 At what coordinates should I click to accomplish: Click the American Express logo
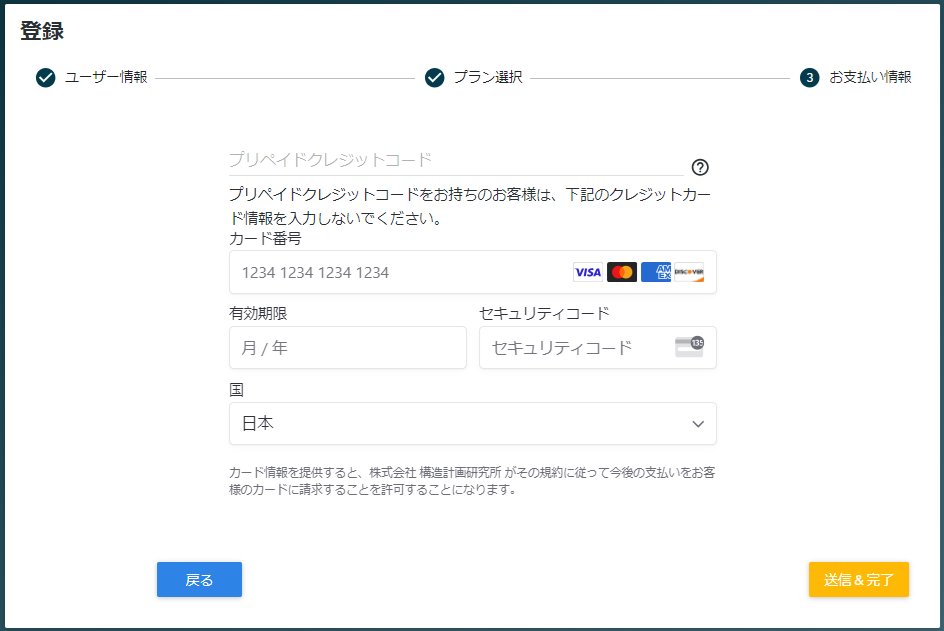click(656, 272)
